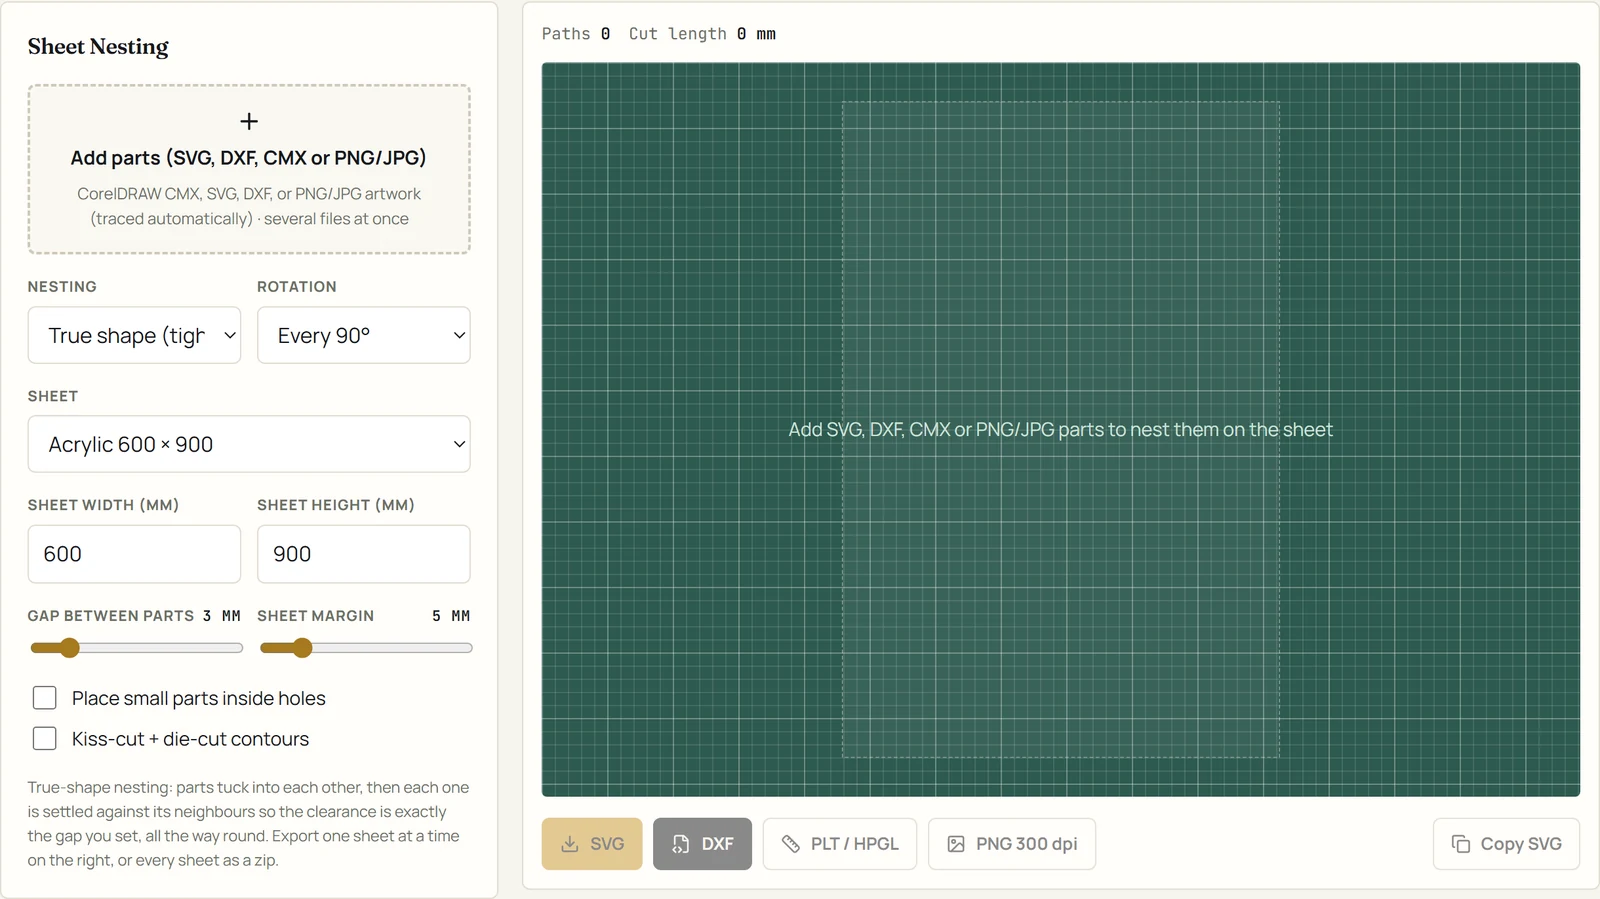Click the Gap Between Parts slider handle
The width and height of the screenshot is (1600, 899).
(69, 648)
